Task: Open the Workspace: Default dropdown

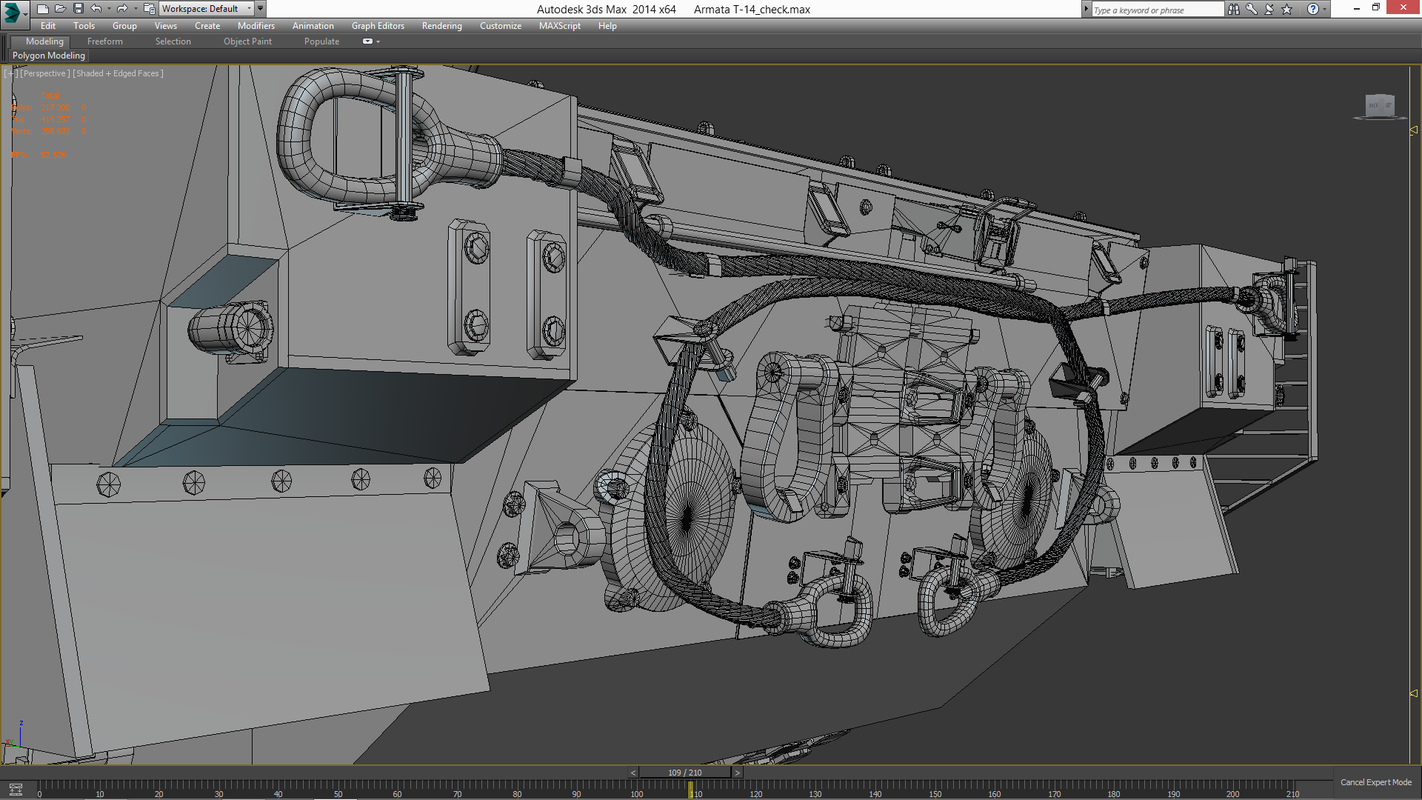Action: 206,9
